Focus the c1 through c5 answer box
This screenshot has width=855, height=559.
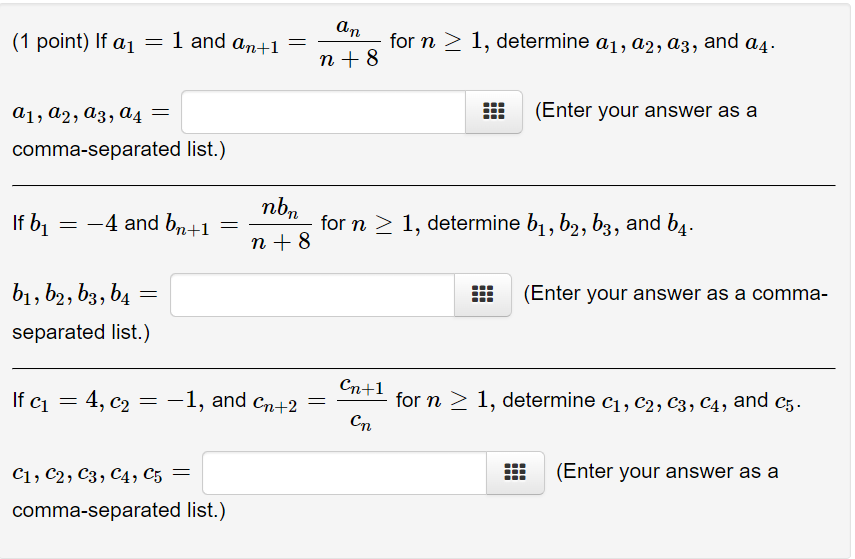[x=345, y=473]
